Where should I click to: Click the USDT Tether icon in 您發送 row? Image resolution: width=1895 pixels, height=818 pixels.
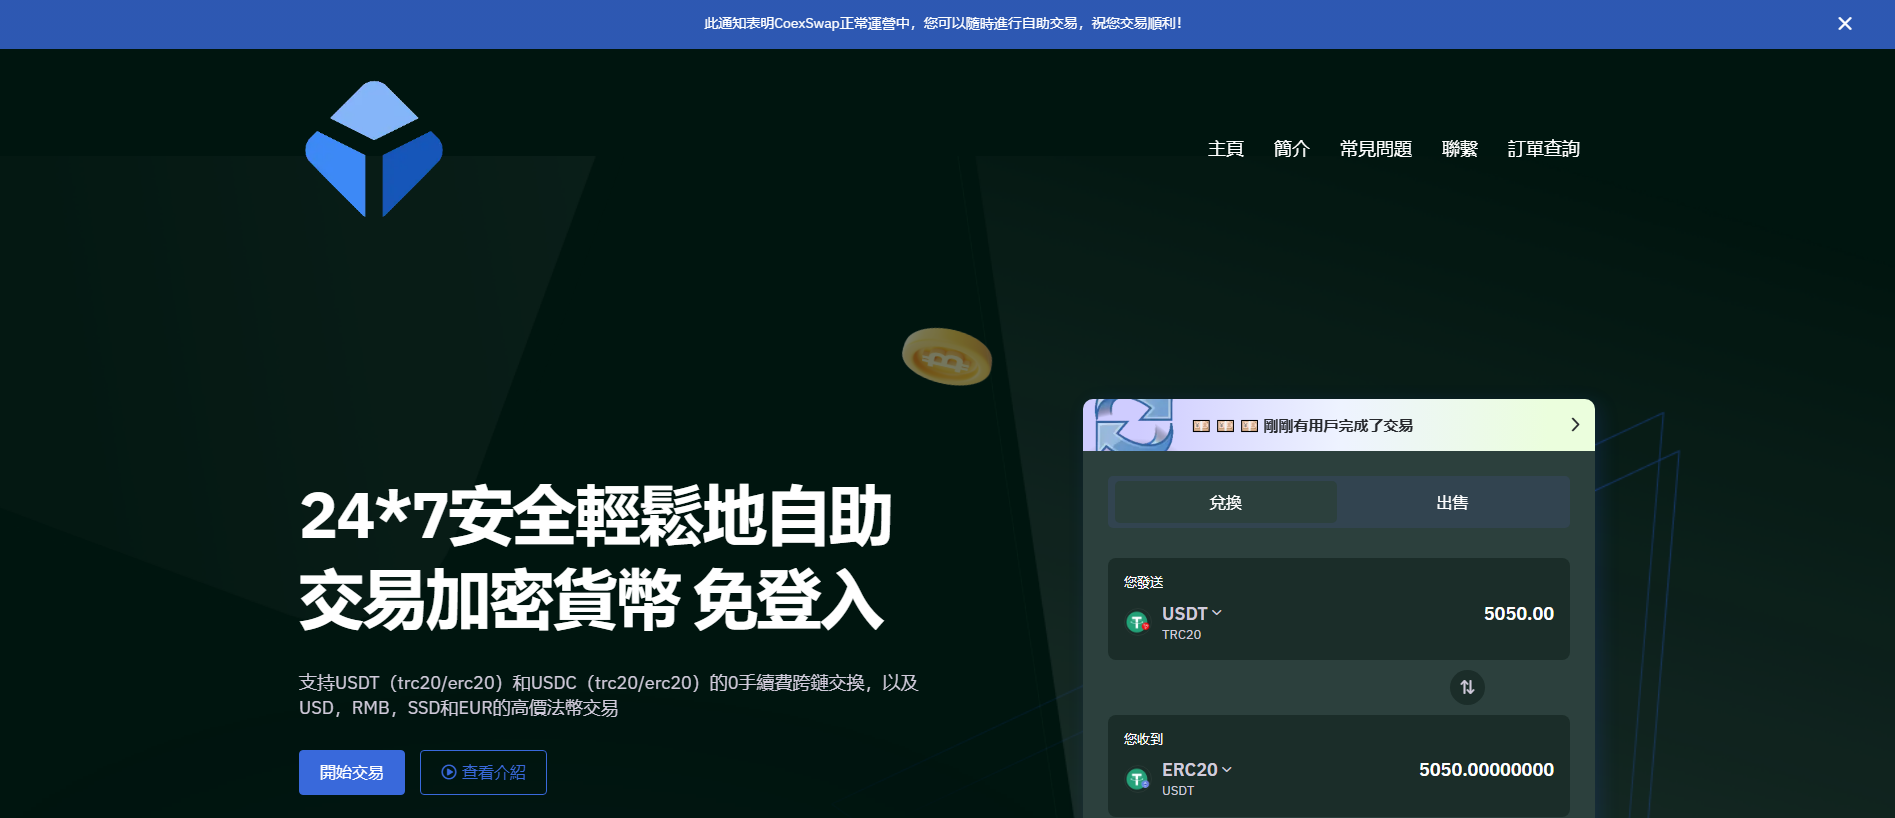[1137, 622]
